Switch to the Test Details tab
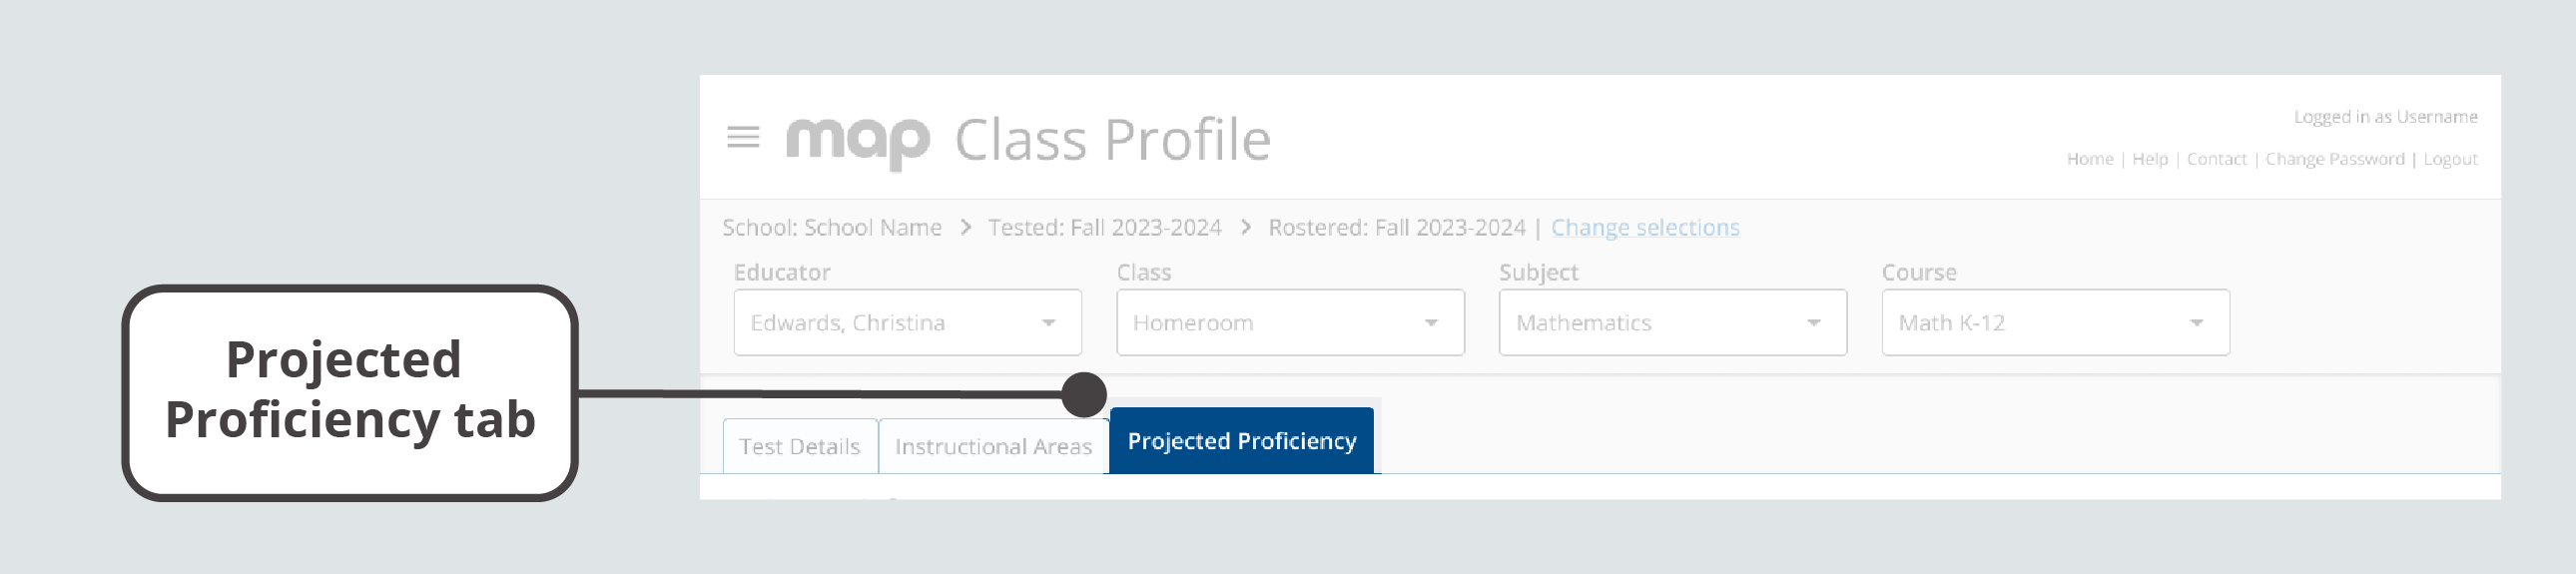 799,446
